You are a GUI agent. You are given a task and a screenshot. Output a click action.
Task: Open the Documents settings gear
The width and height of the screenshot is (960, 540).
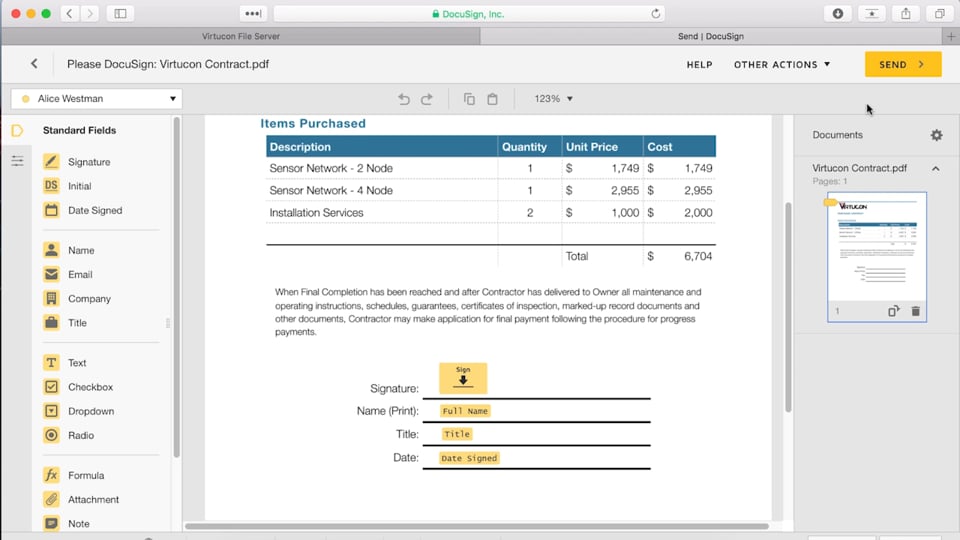pyautogui.click(x=936, y=135)
